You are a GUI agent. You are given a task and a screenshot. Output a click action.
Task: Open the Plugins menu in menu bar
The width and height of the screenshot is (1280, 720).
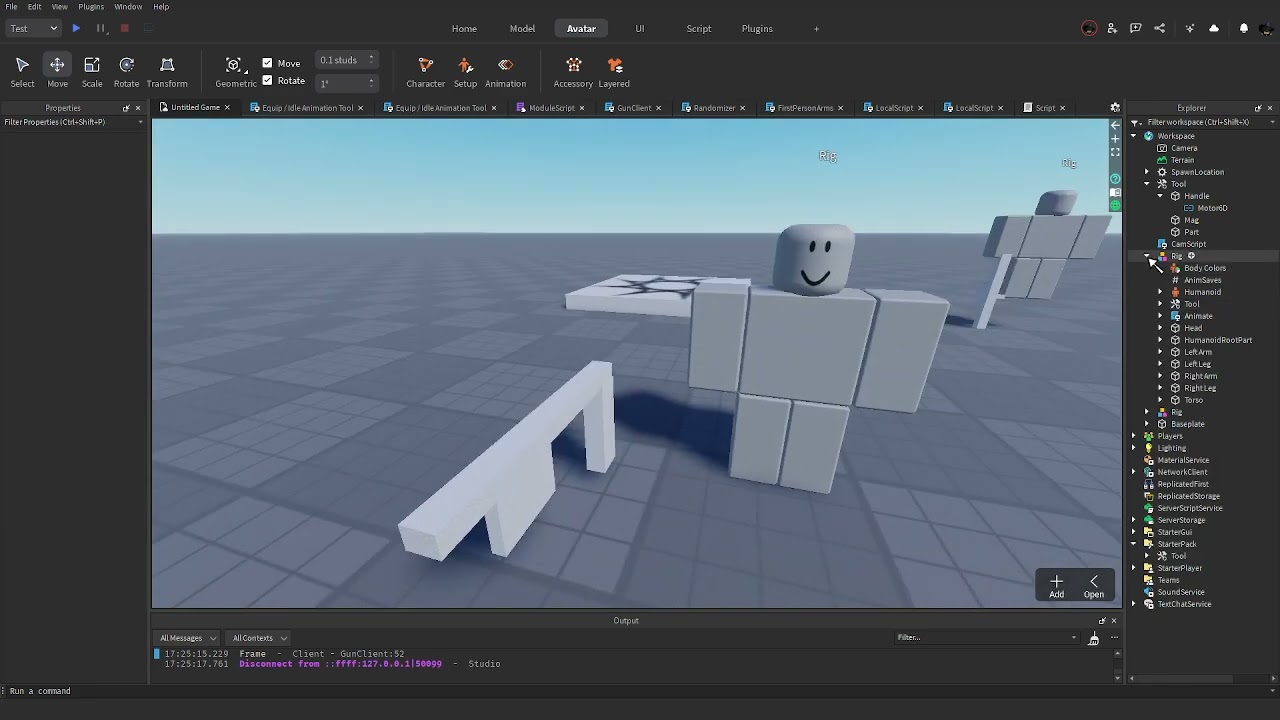point(91,6)
